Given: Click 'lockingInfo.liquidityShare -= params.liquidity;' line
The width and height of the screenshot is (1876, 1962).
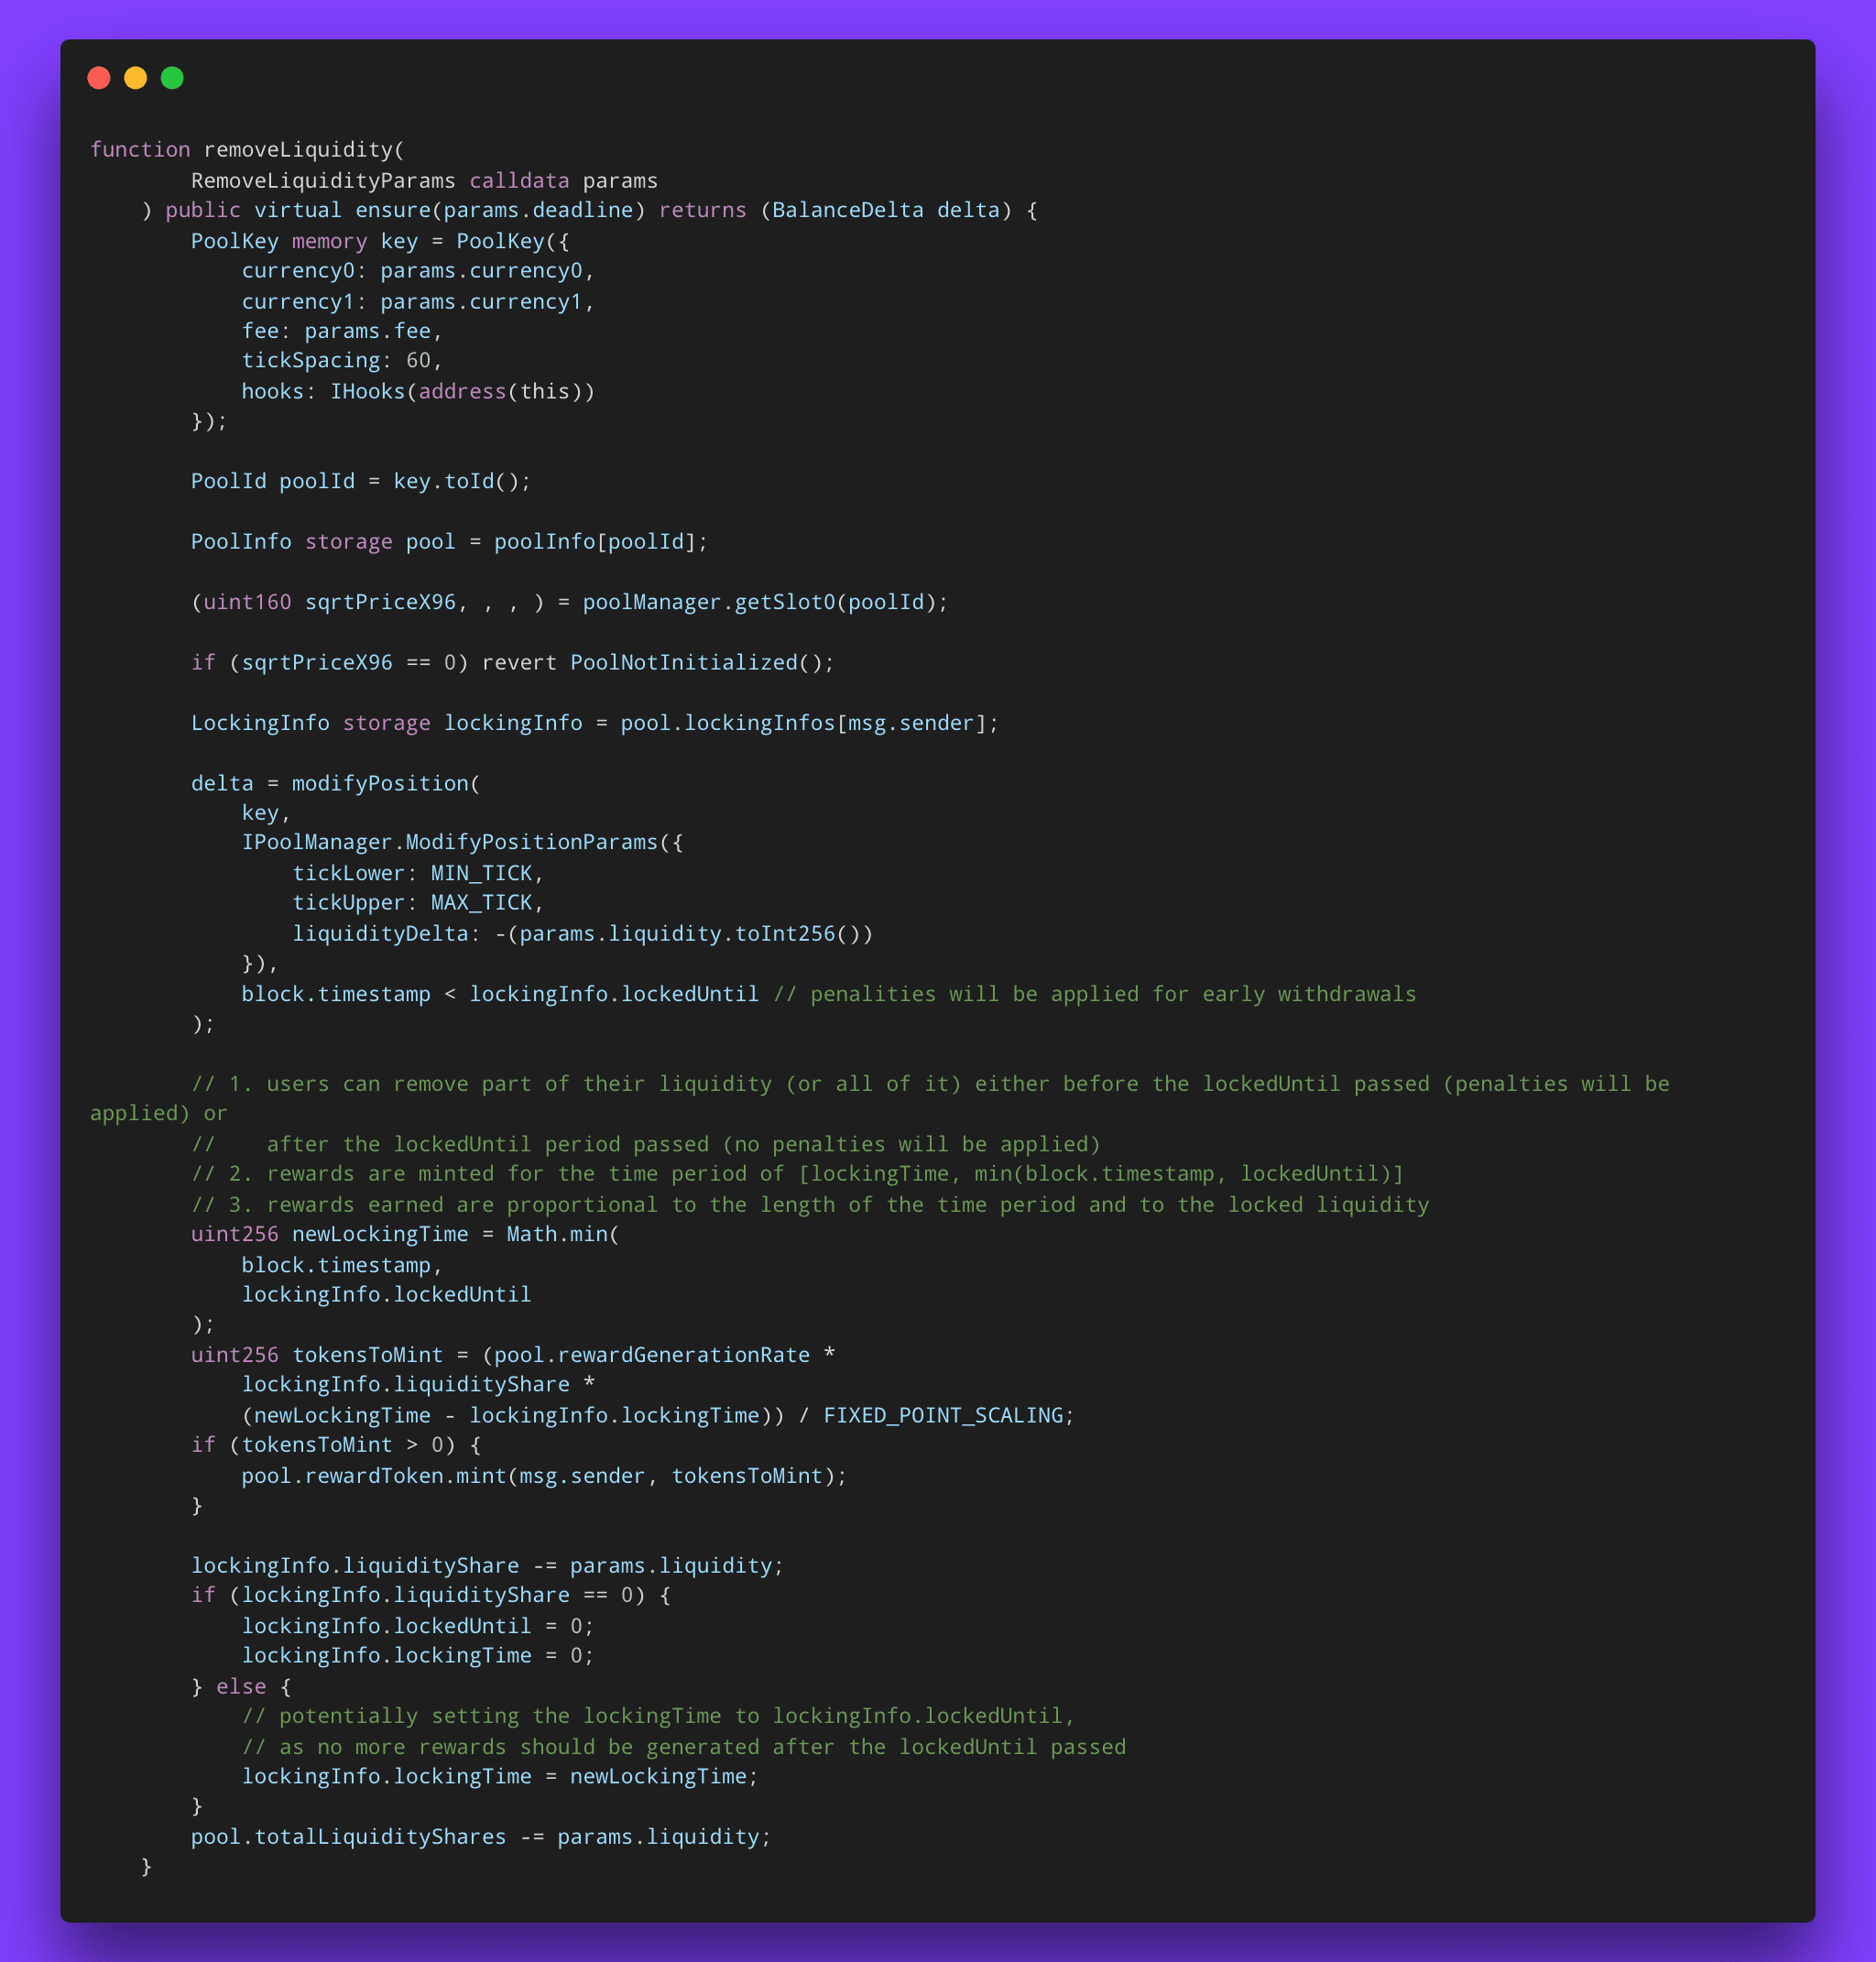Looking at the screenshot, I should click(x=487, y=1566).
